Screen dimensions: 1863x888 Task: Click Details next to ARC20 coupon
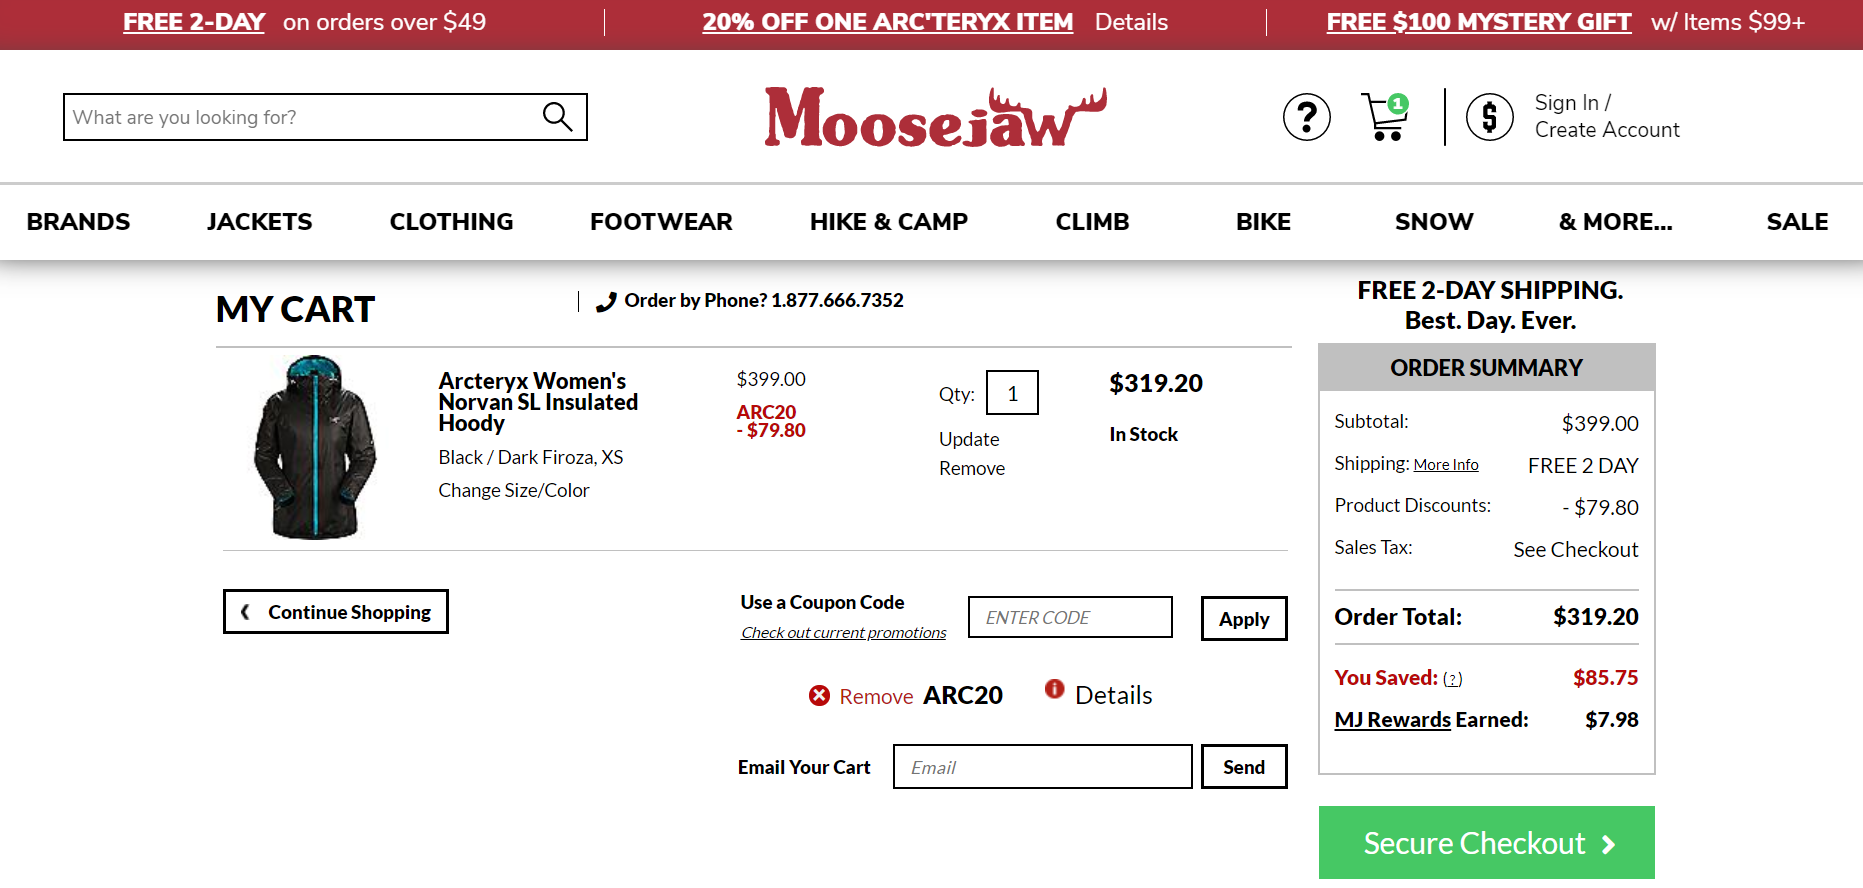click(x=1113, y=695)
